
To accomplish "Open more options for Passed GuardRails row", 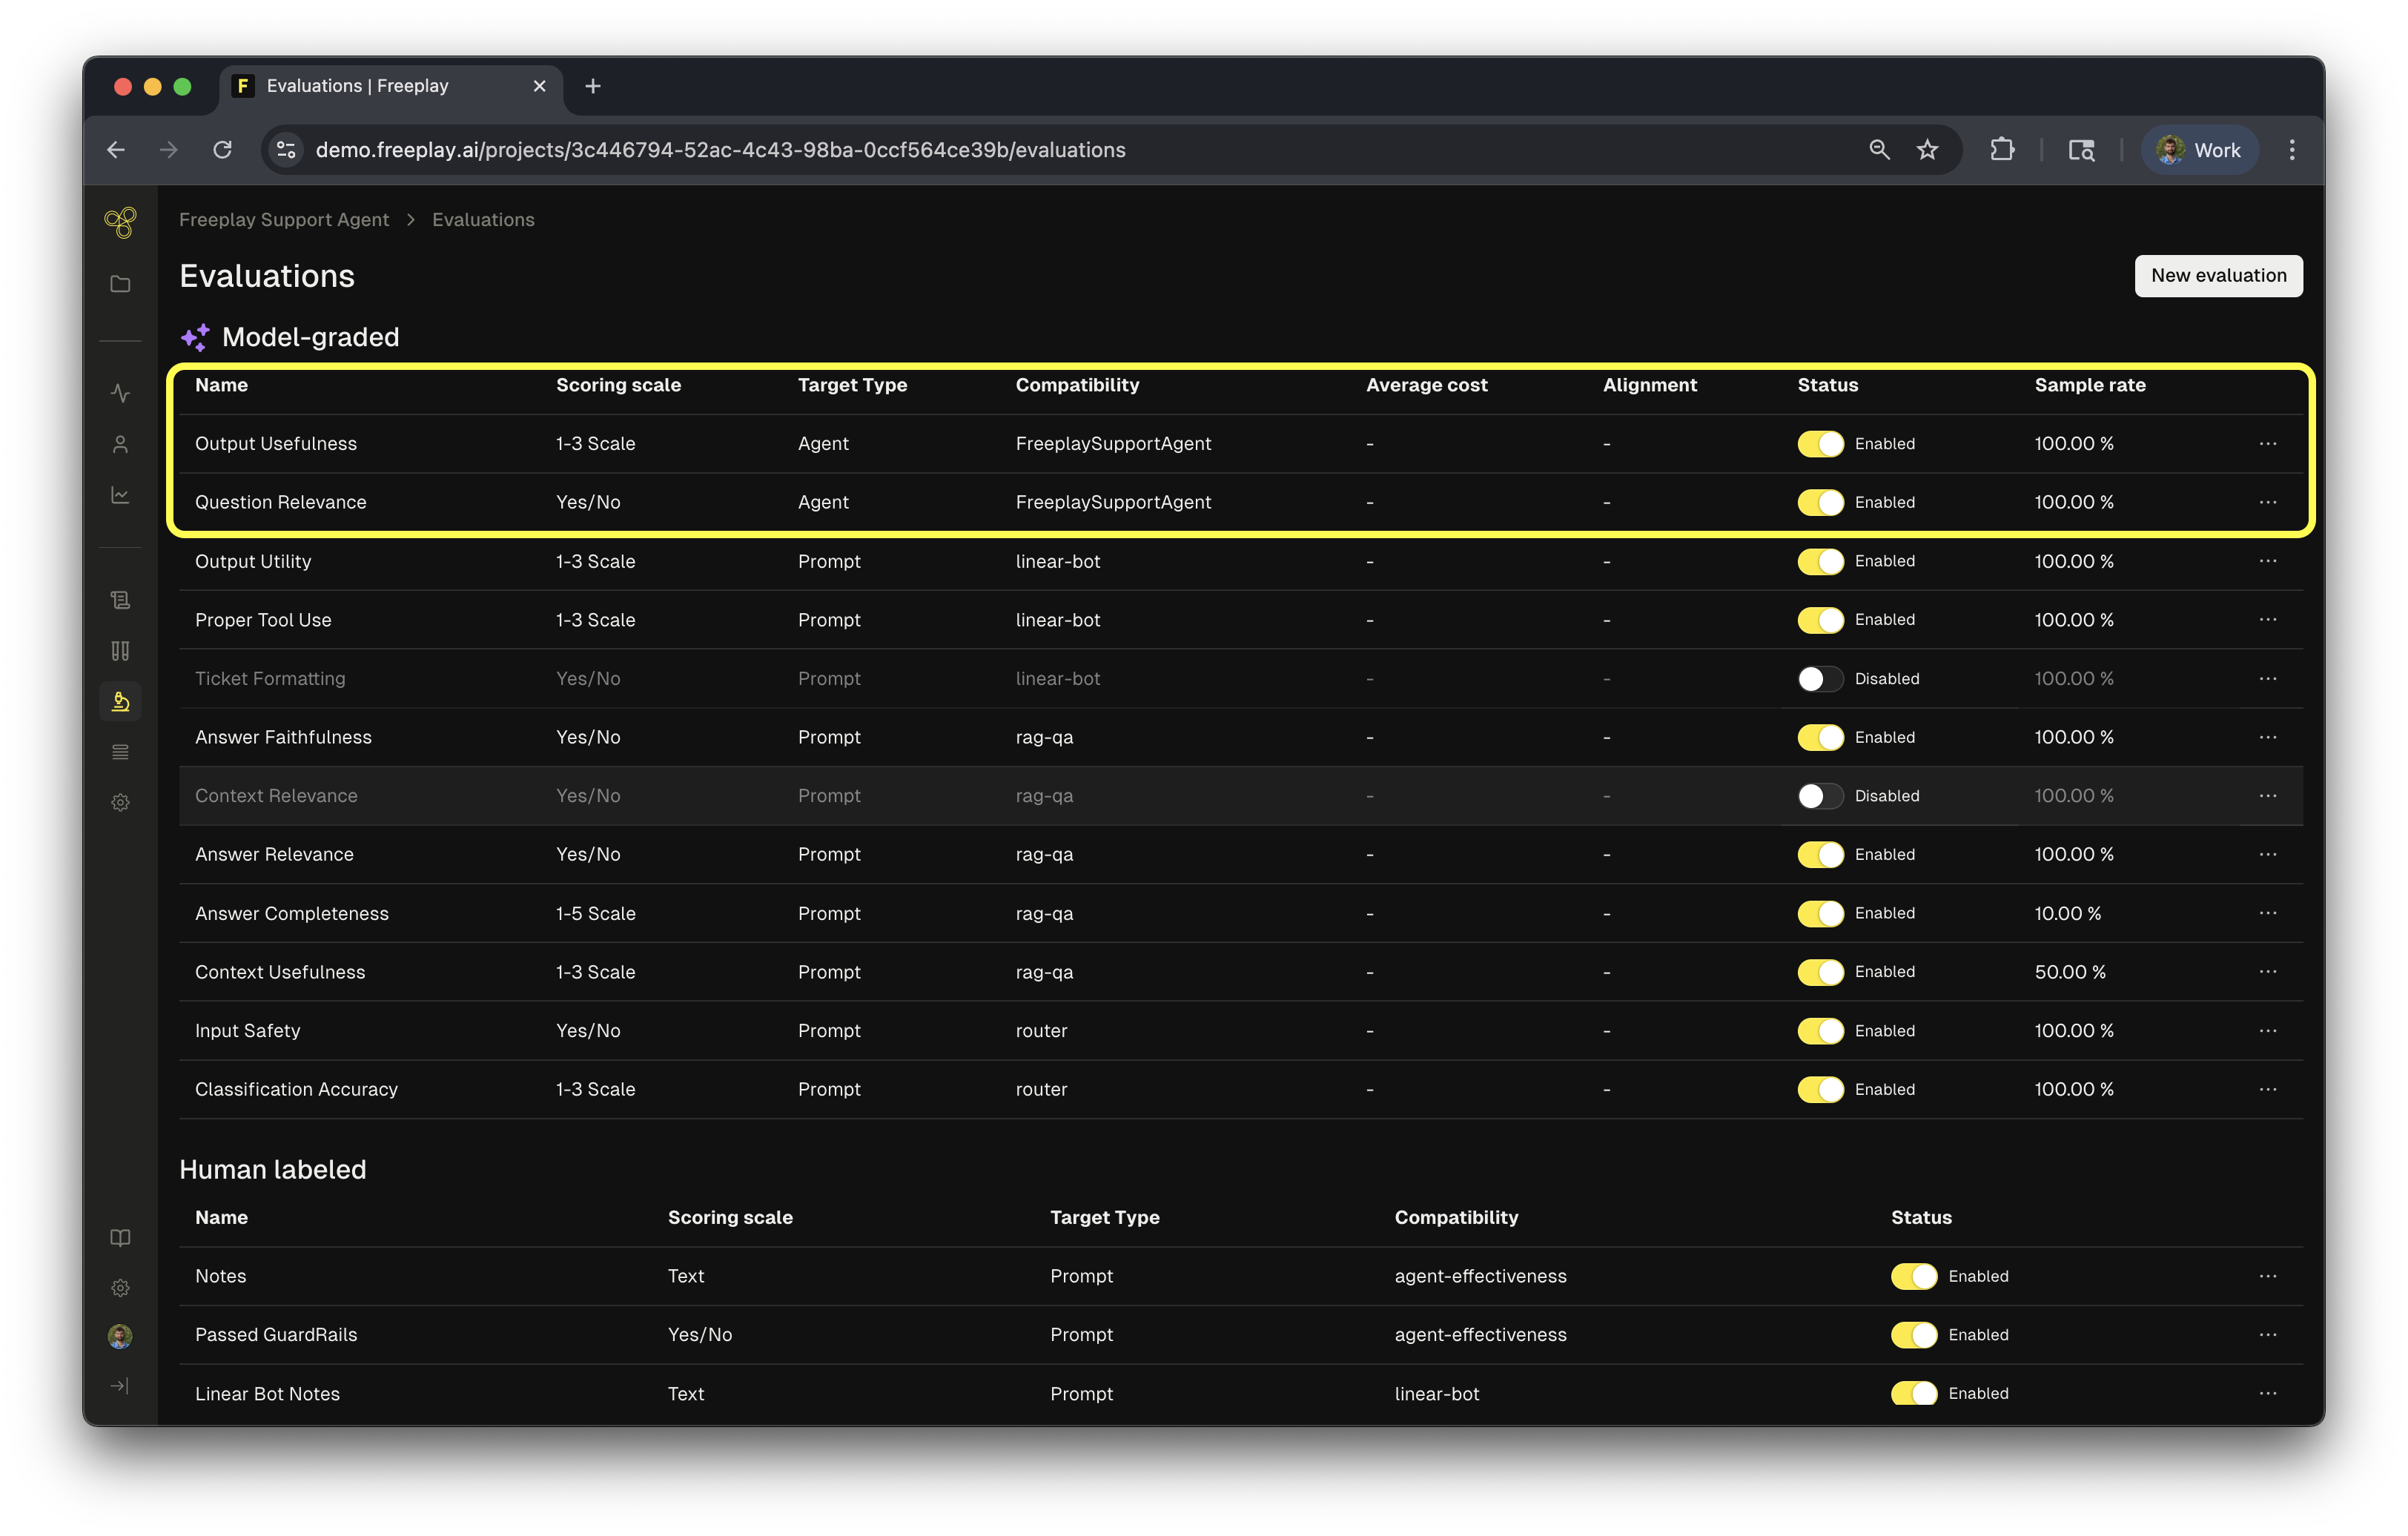I will point(2267,1335).
